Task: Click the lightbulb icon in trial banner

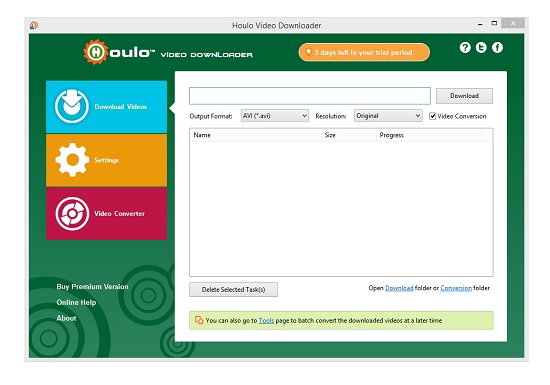Action: tap(308, 52)
